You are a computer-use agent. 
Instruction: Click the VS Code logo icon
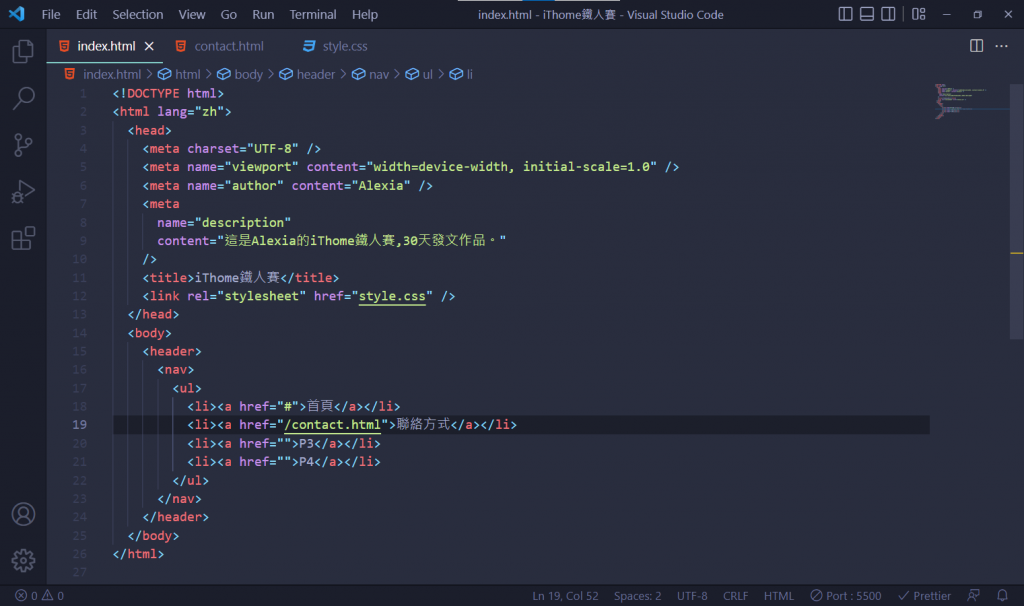coord(17,14)
